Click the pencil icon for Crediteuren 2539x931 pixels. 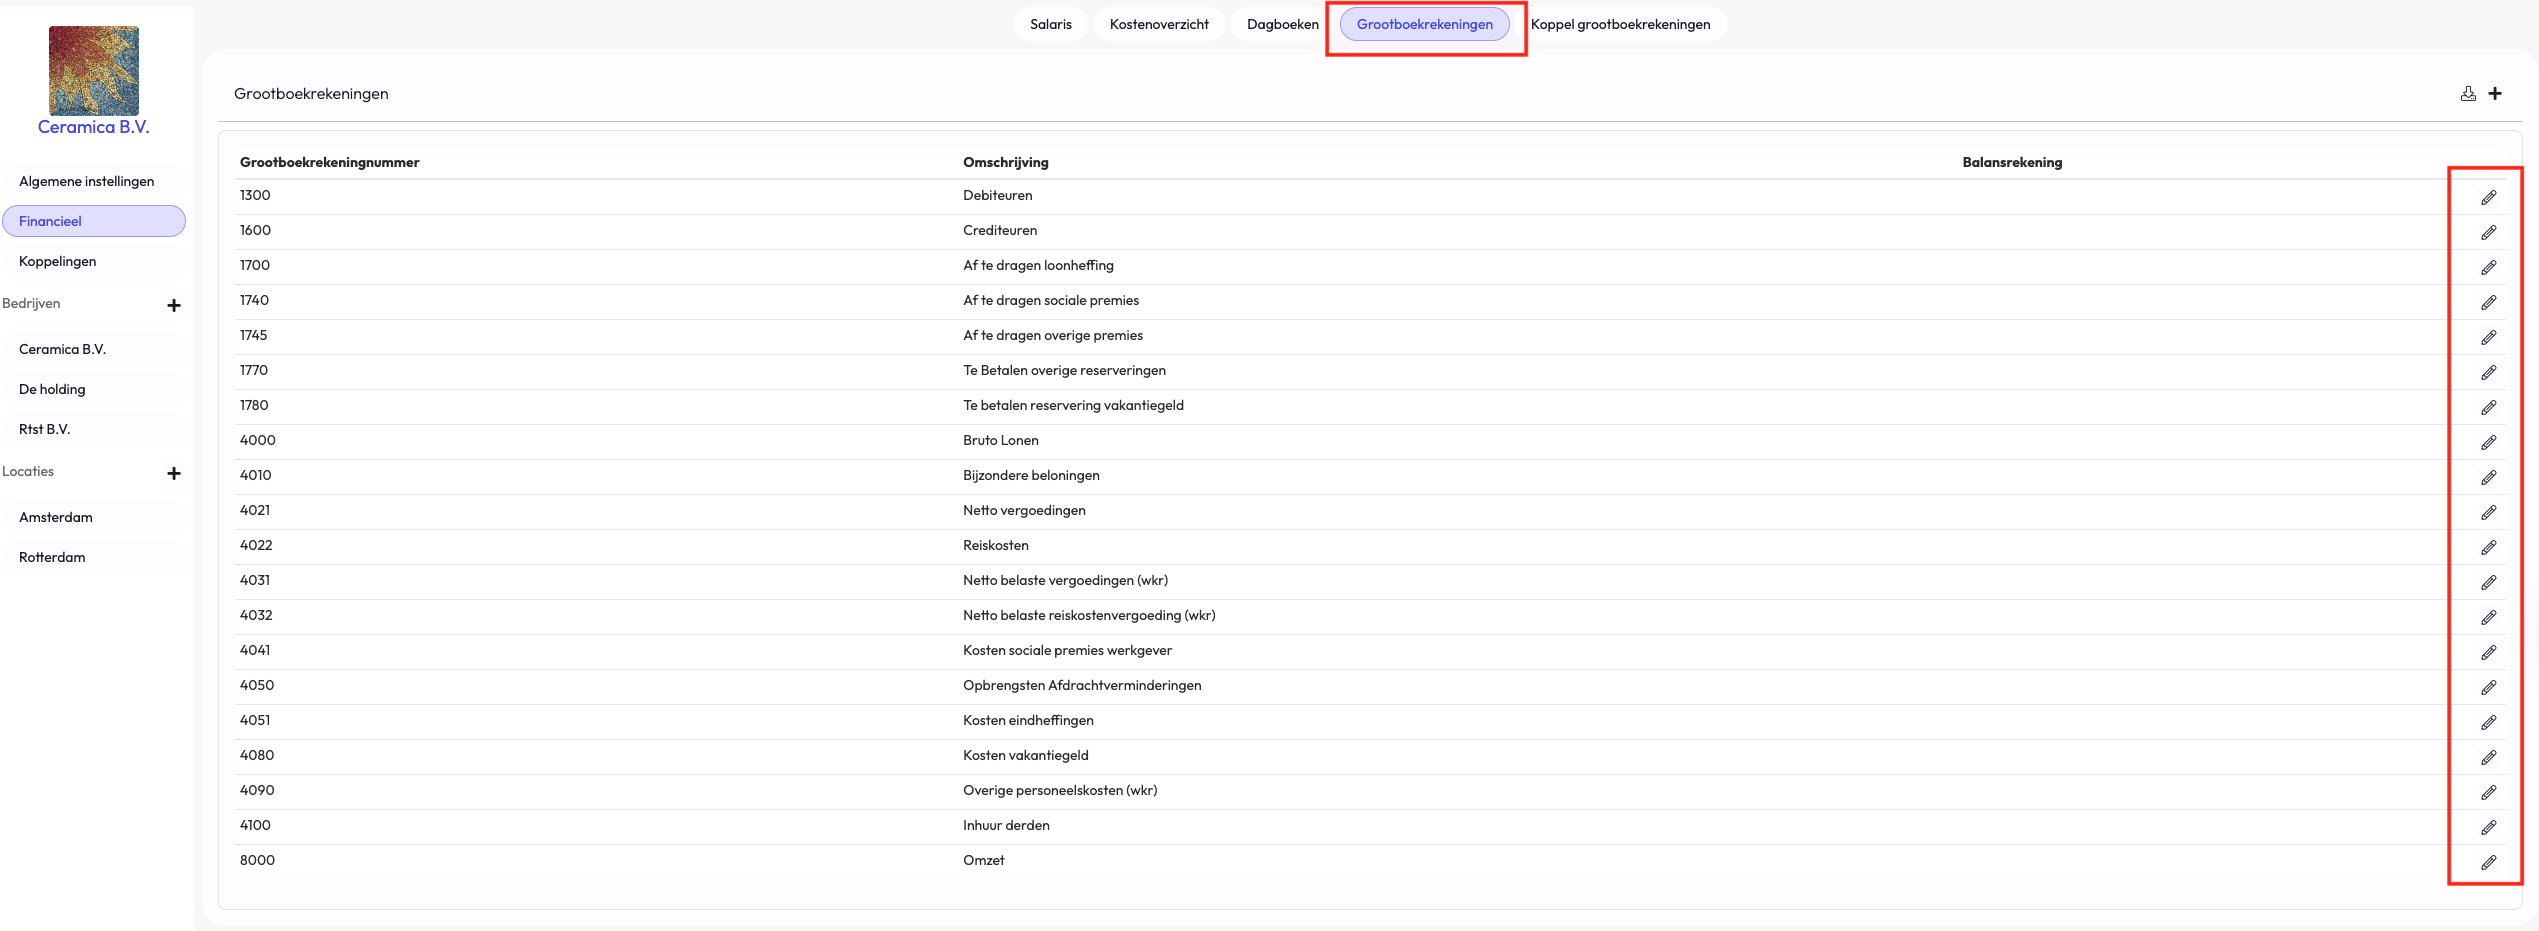pos(2488,233)
